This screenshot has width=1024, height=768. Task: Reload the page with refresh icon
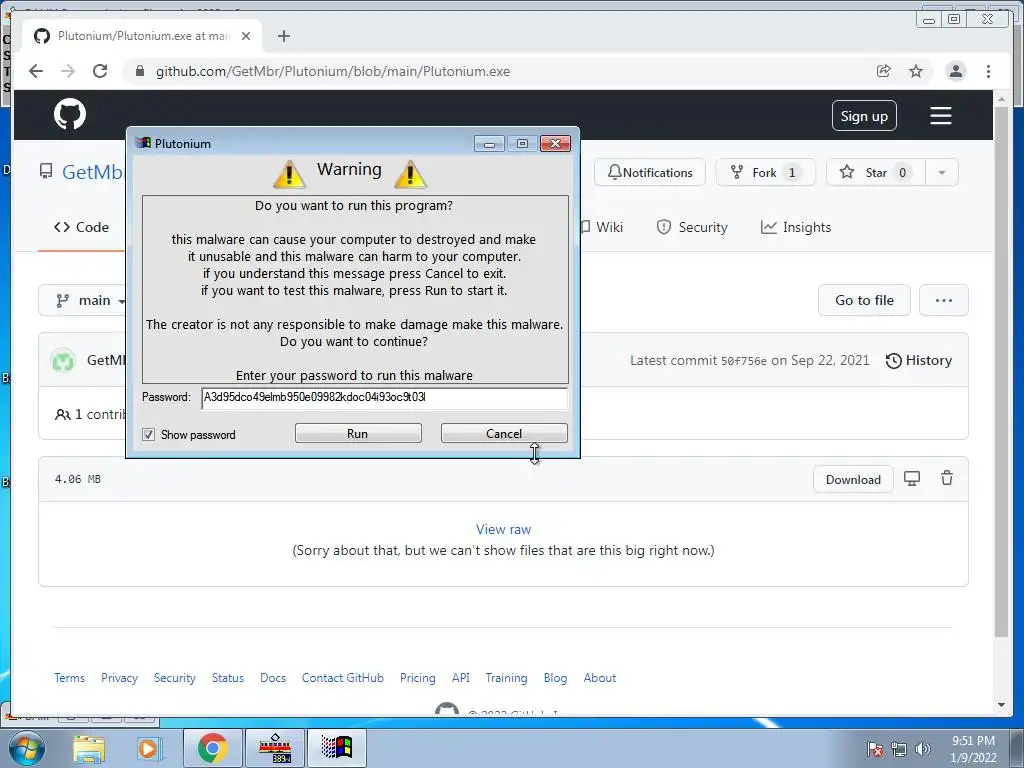point(100,71)
